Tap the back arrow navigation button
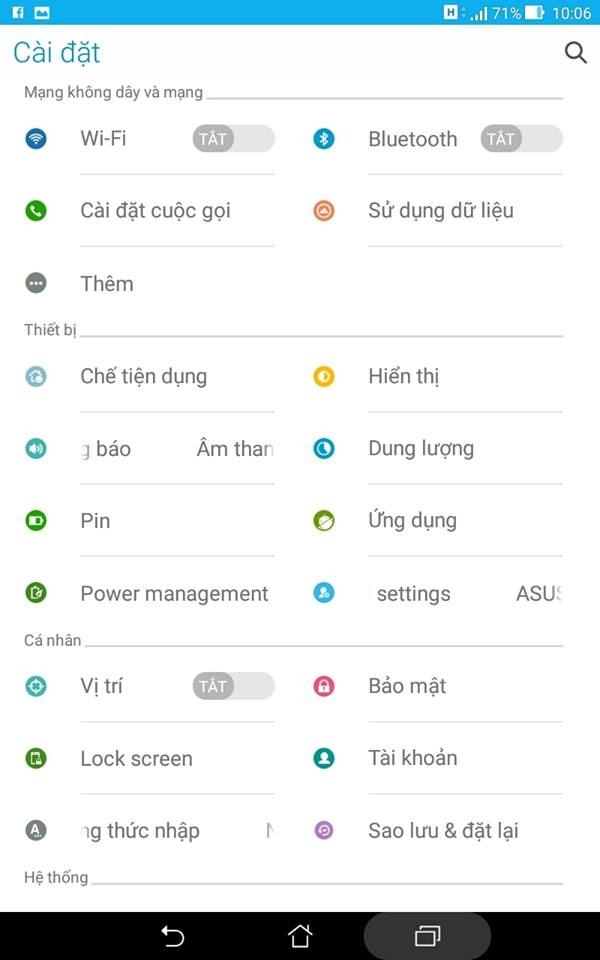Screen dimensions: 600x960 coord(172,936)
